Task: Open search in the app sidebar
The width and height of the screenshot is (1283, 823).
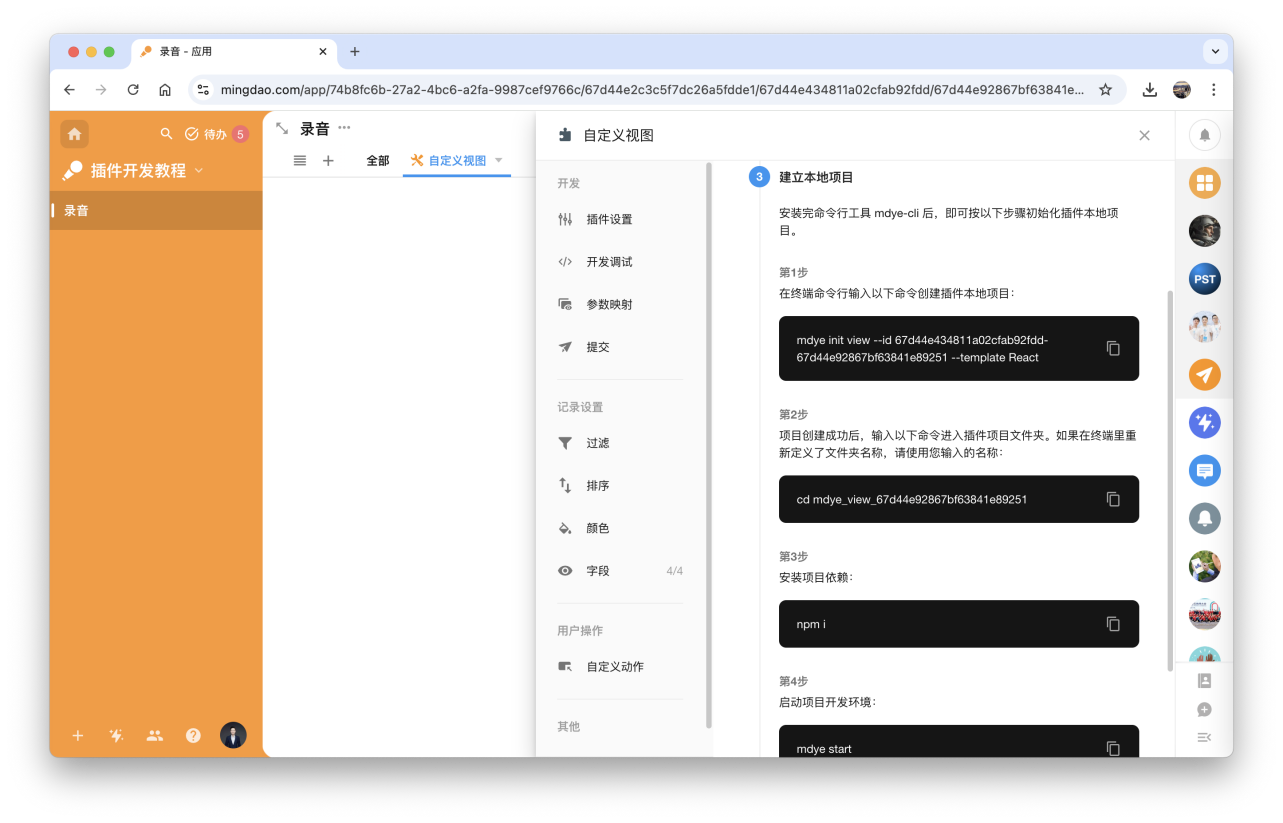Action: pos(167,134)
